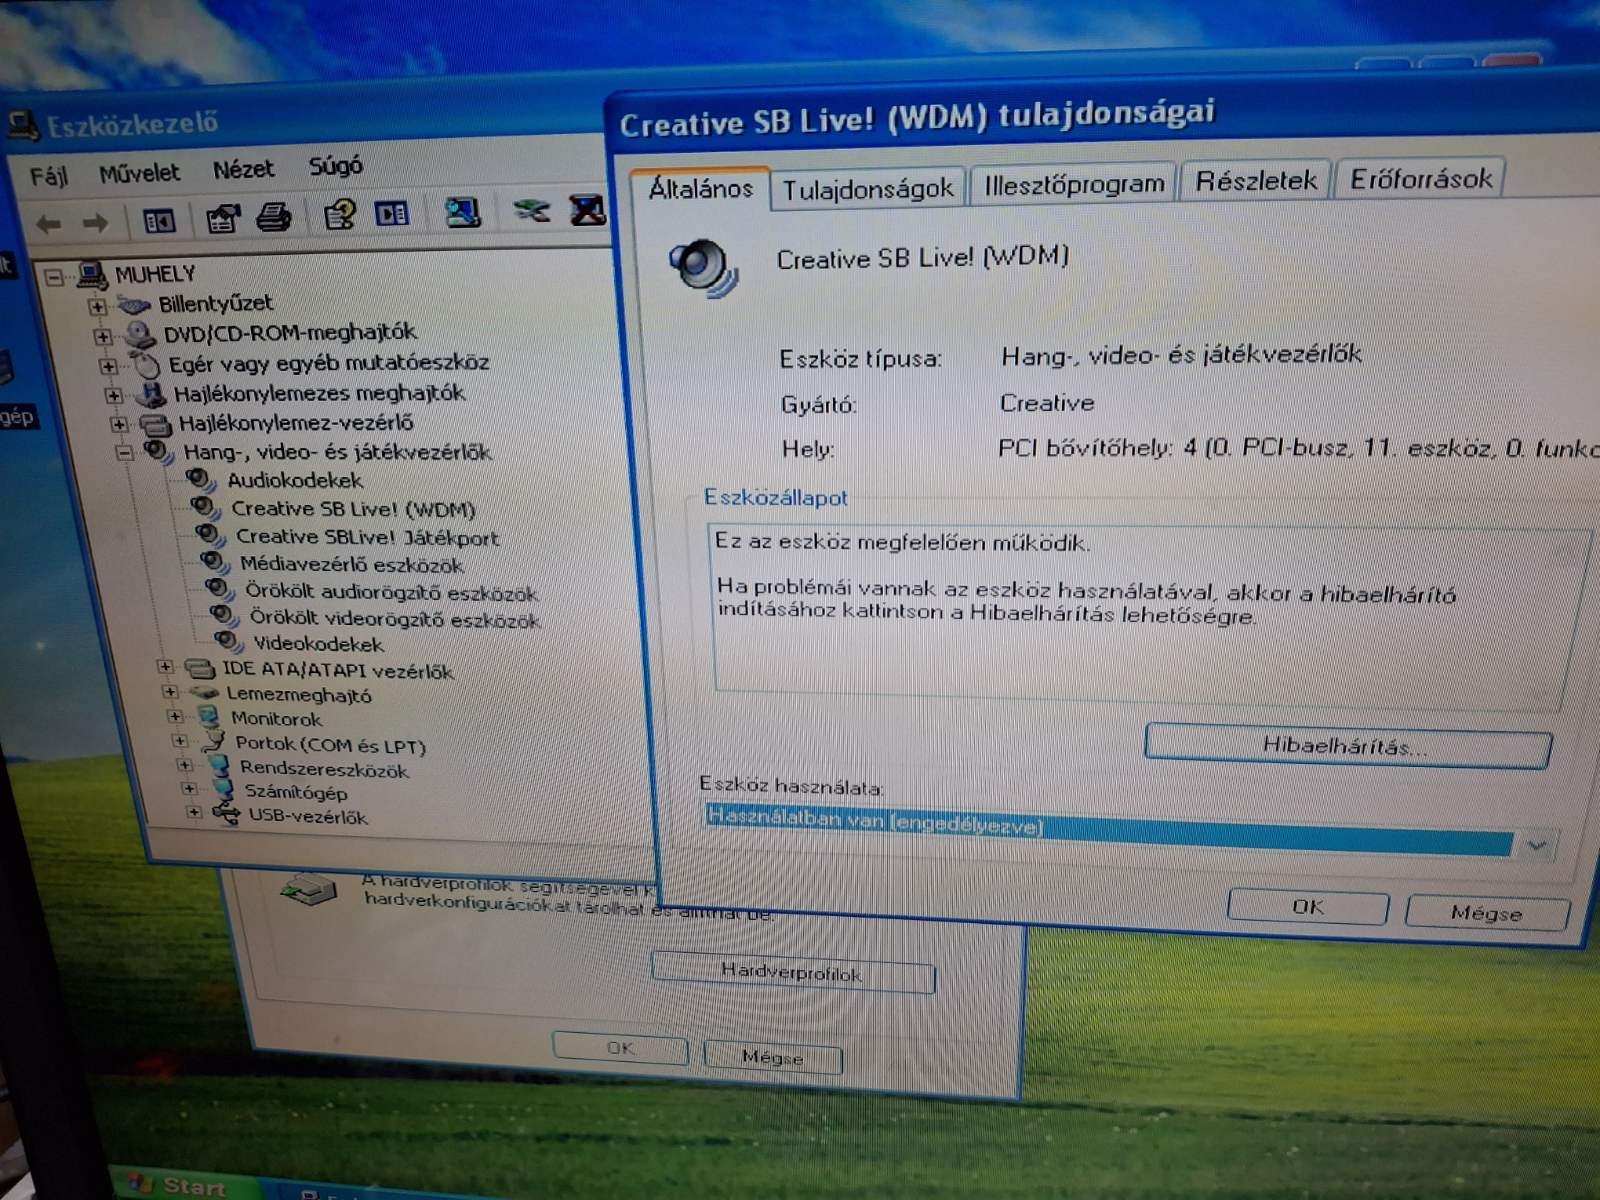Viewport: 1600px width, 1200px height.
Task: Click OK in the background system properties window
Action: point(620,1048)
